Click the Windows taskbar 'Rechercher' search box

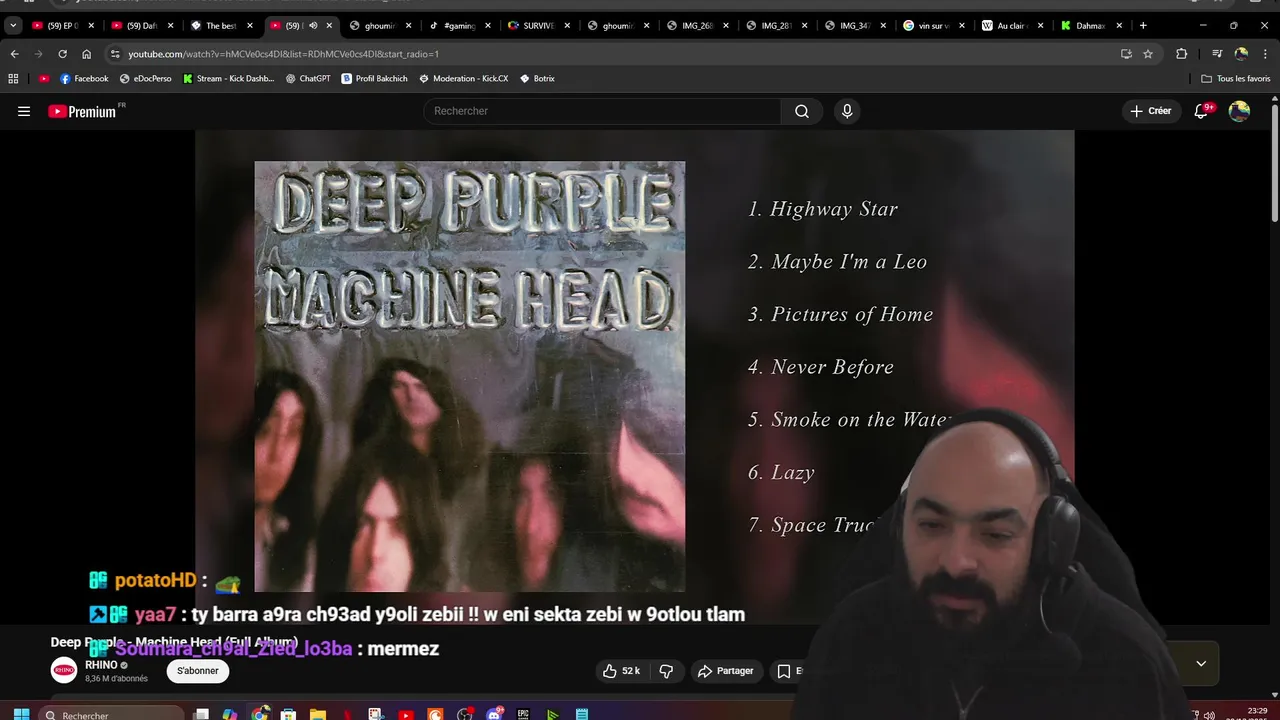(112, 714)
